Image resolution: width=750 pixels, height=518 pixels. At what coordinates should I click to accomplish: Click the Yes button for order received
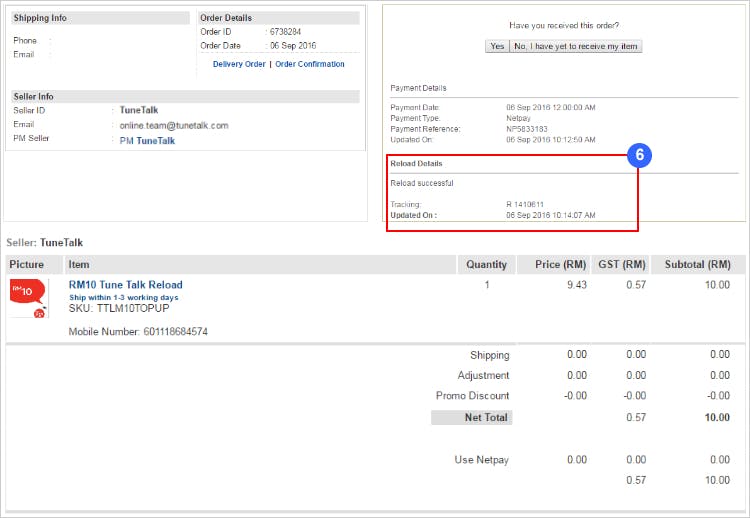coord(497,46)
